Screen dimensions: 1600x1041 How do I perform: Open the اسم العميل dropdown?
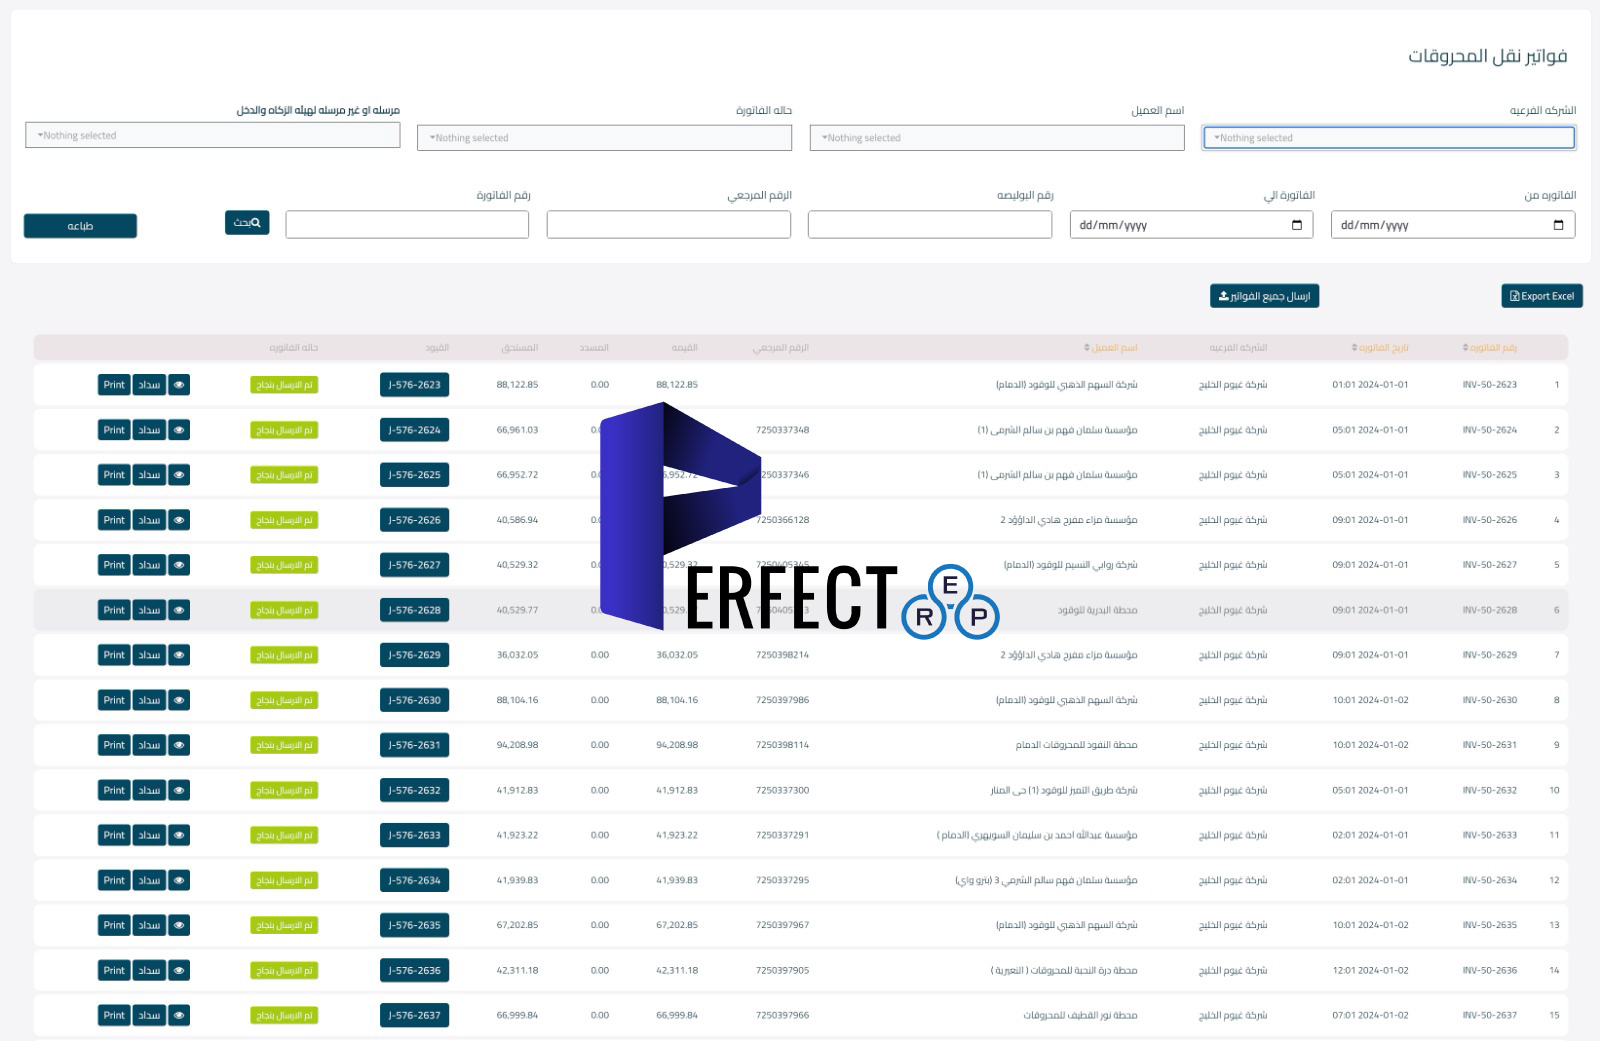[997, 138]
